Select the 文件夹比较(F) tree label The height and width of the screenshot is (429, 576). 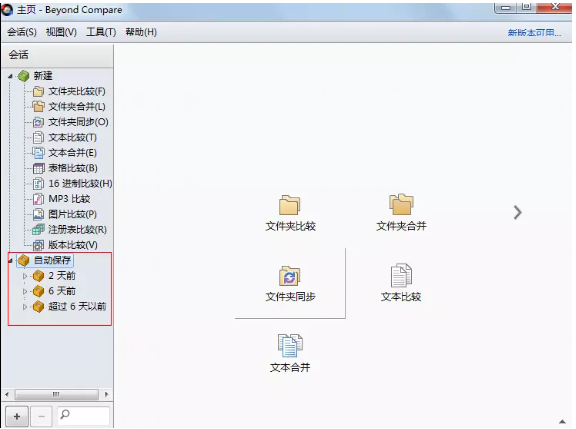[77, 91]
